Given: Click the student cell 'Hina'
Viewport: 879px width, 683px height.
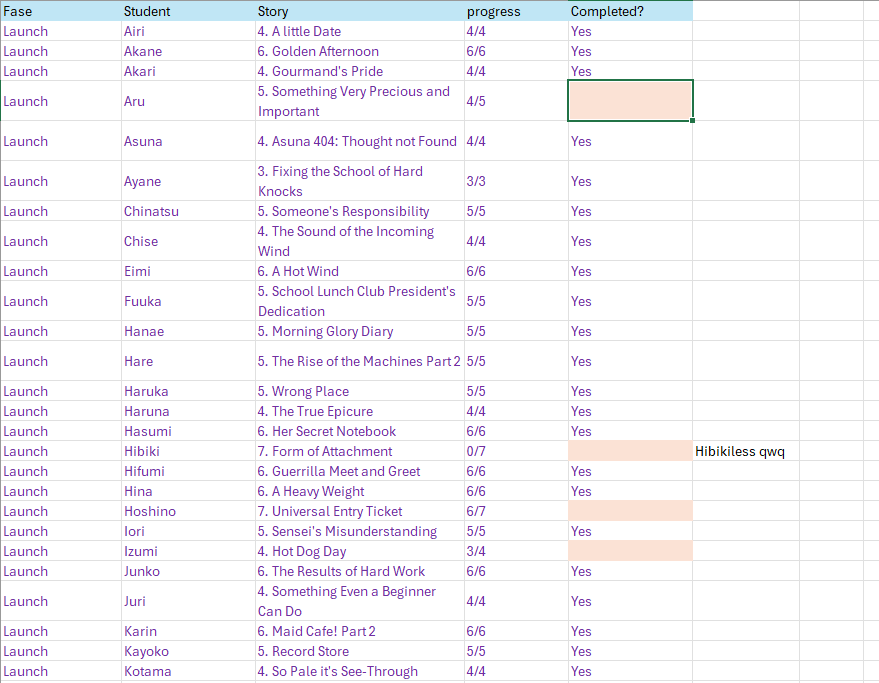Looking at the screenshot, I should point(188,491).
